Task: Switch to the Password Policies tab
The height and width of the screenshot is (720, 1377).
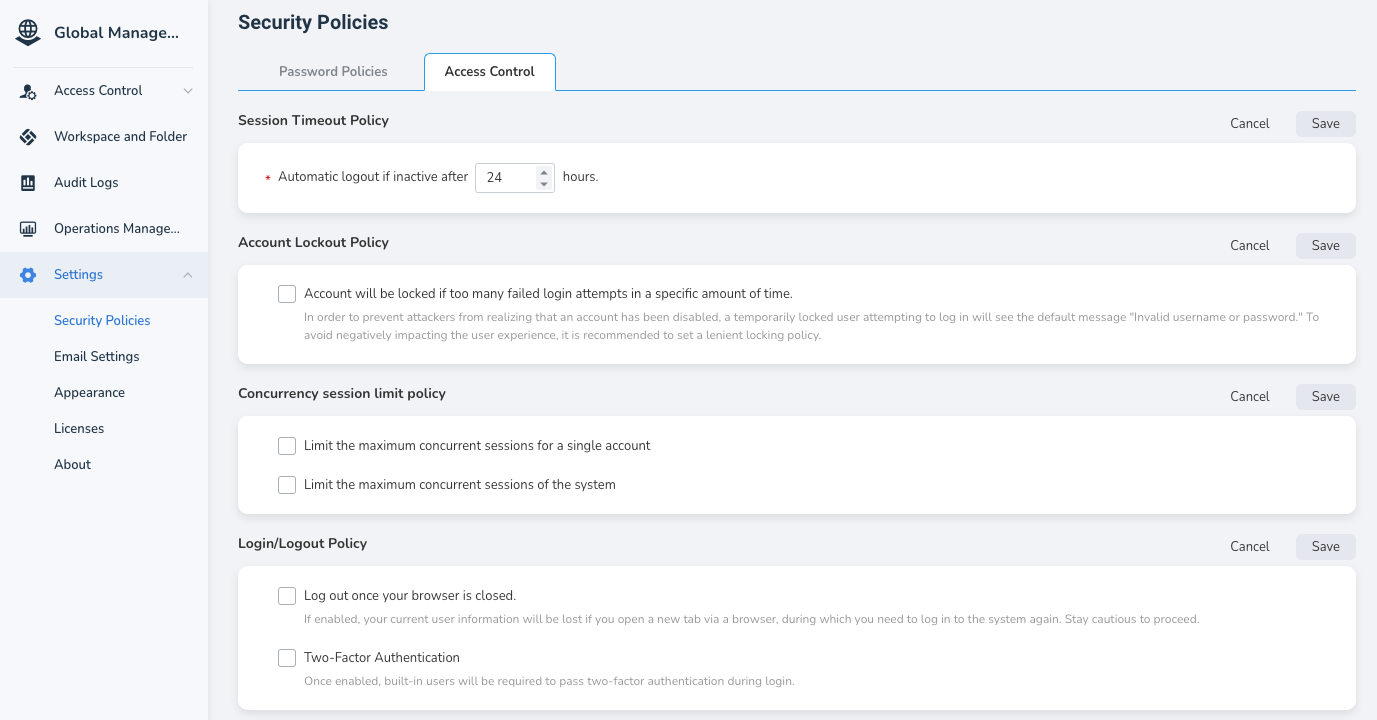Action: pos(333,72)
